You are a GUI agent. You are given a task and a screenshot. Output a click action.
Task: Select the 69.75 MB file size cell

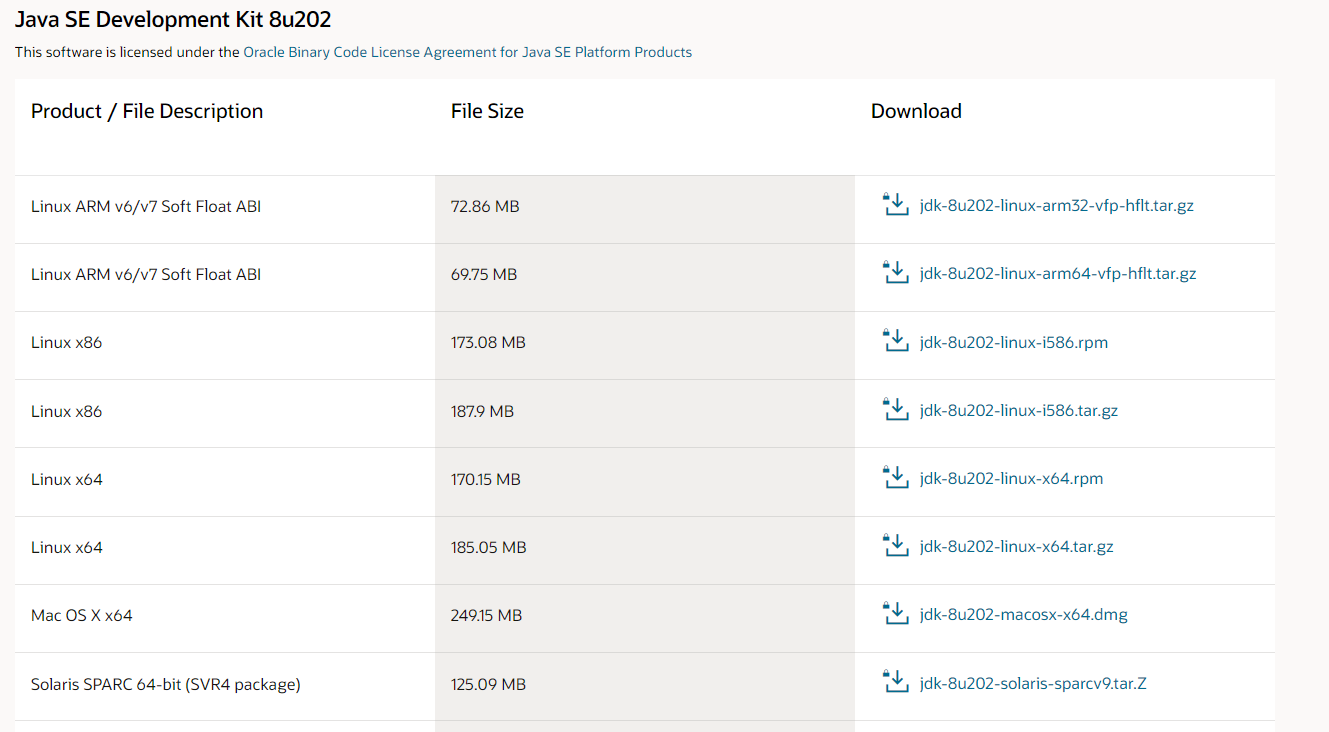click(x=645, y=277)
